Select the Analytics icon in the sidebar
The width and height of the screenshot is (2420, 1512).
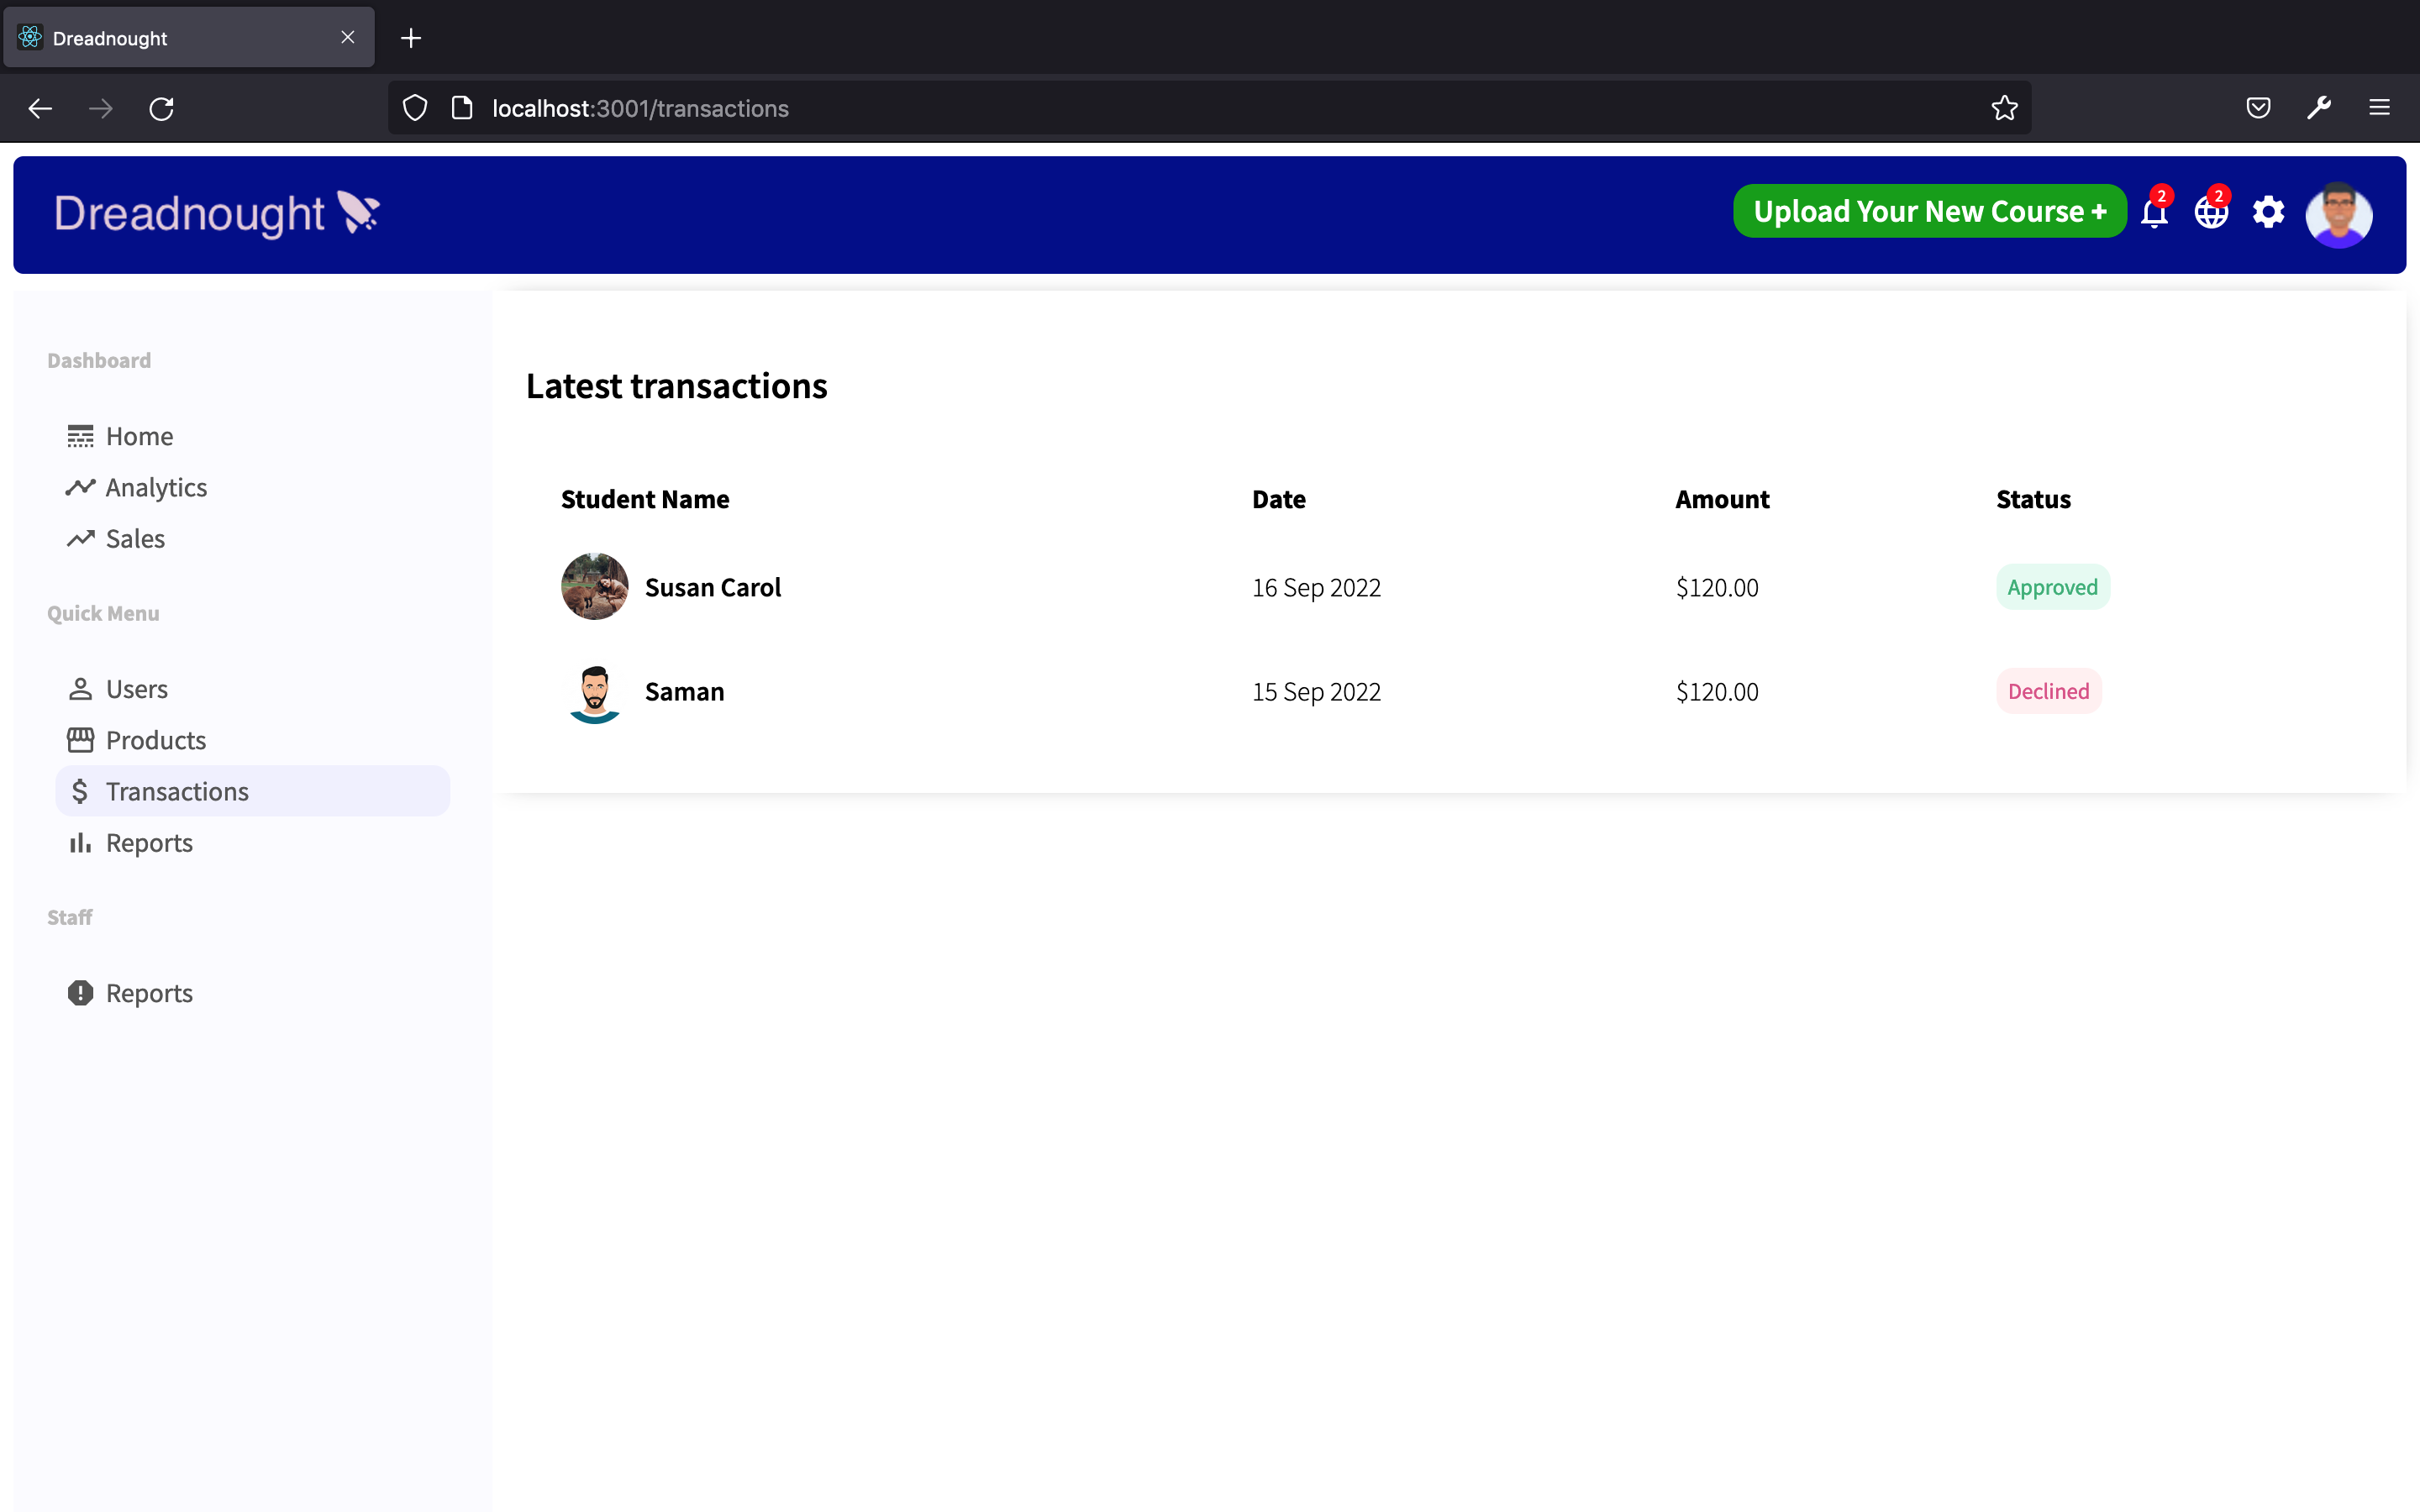pyautogui.click(x=82, y=487)
